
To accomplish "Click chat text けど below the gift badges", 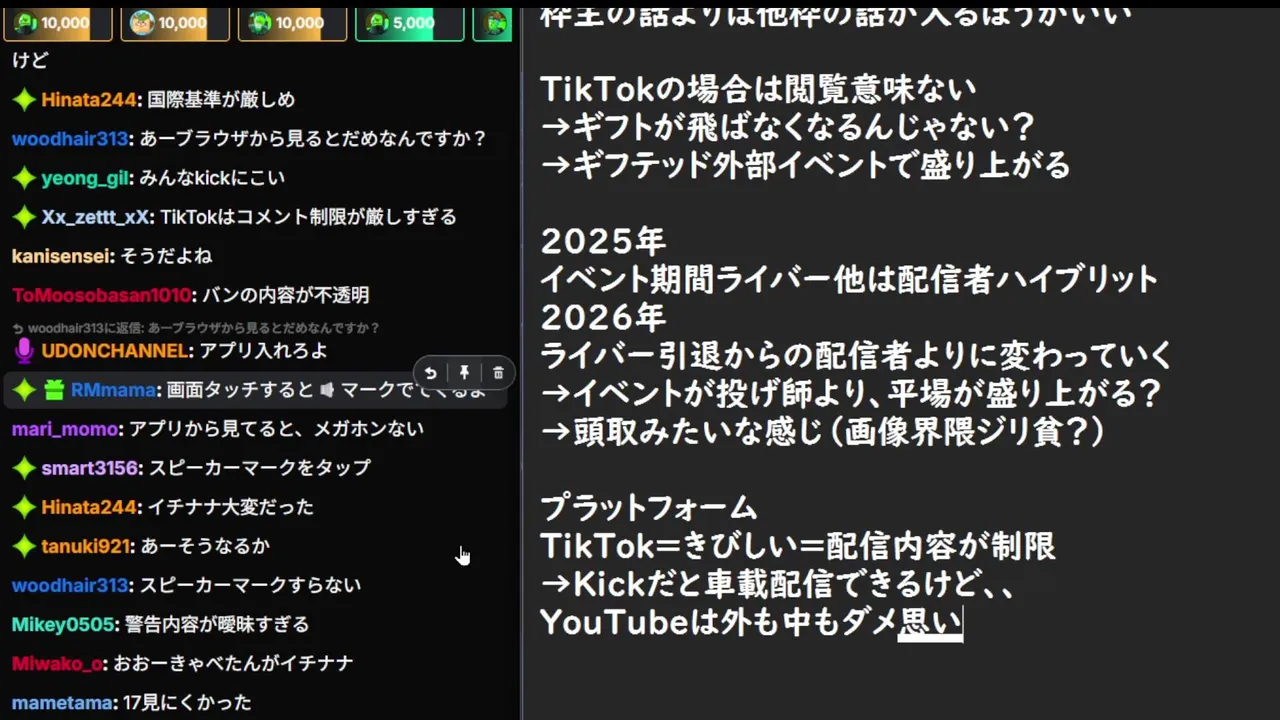I will (x=30, y=60).
